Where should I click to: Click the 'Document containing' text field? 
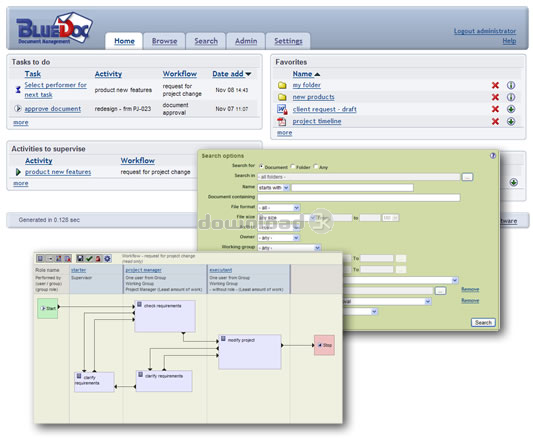pos(359,198)
